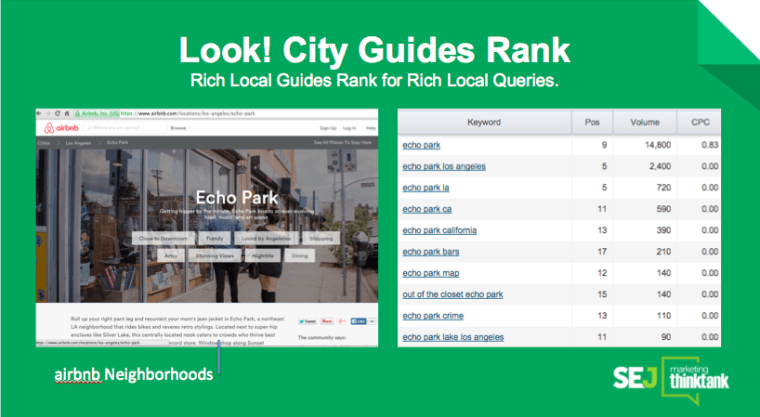Open the 'echo park california' keyword link

(439, 230)
